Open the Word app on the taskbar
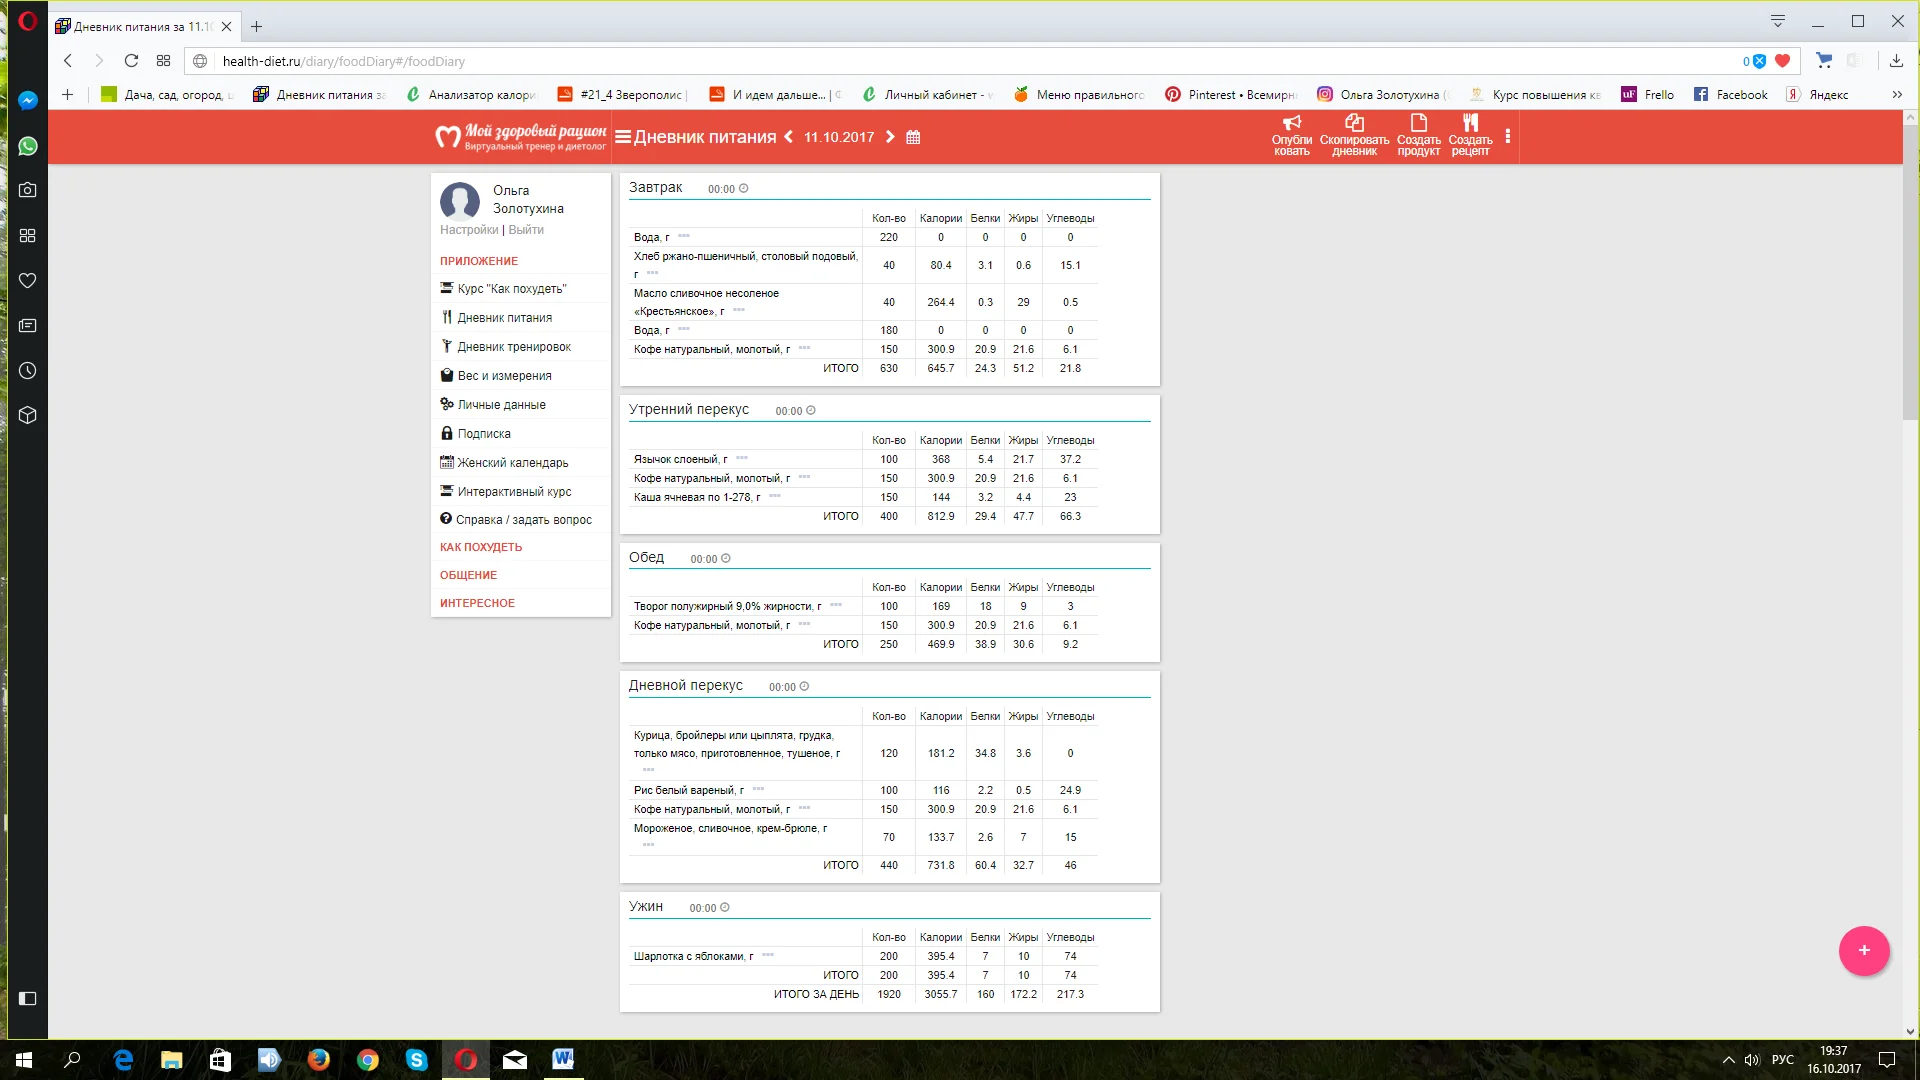 (563, 1059)
